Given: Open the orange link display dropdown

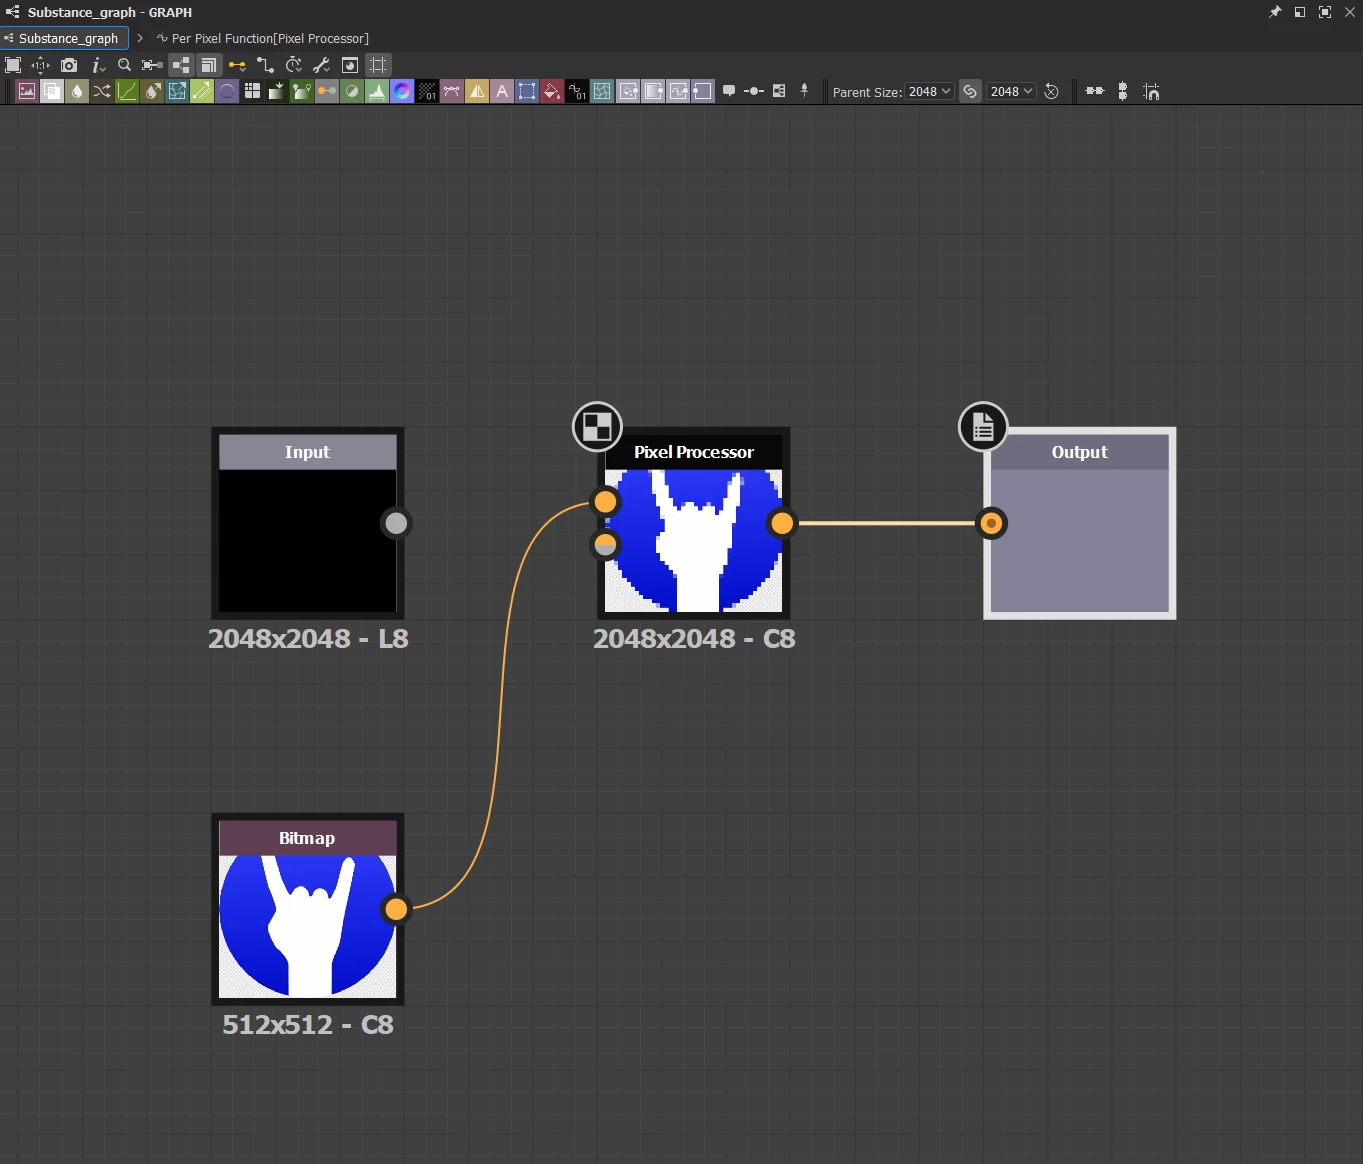Looking at the screenshot, I should pyautogui.click(x=237, y=65).
